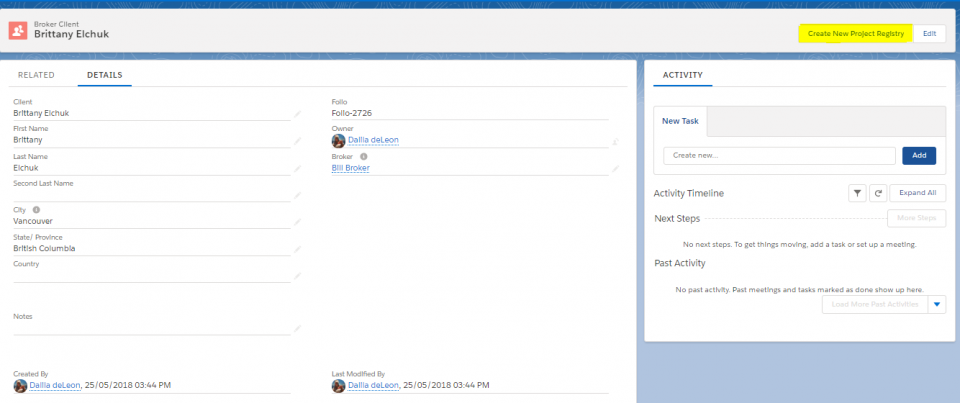Viewport: 960px width, 403px height.
Task: Click the Broker Client record icon
Action: (x=18, y=30)
